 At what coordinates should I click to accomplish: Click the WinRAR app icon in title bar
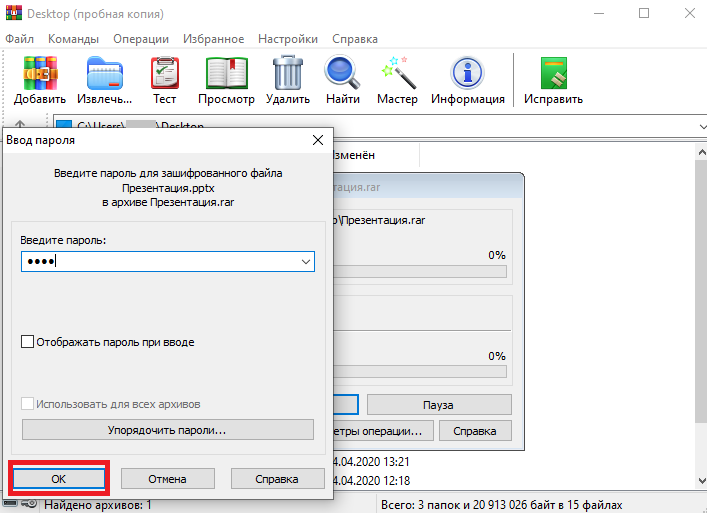13,13
